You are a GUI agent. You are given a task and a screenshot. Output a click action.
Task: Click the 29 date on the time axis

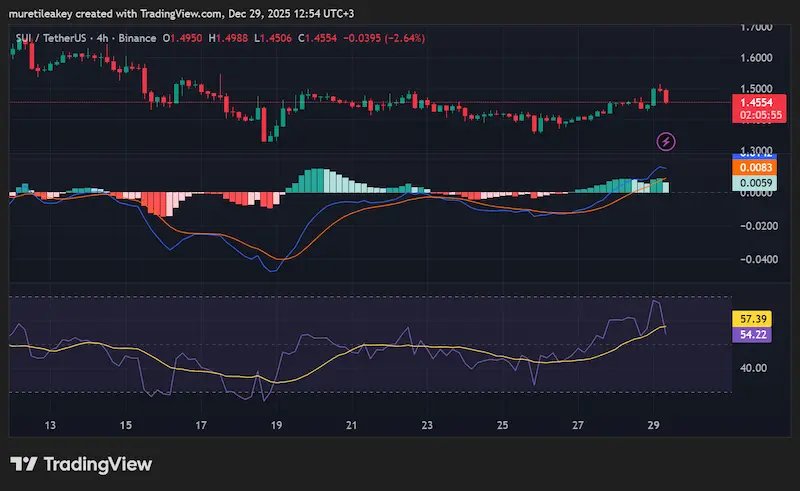pyautogui.click(x=654, y=425)
